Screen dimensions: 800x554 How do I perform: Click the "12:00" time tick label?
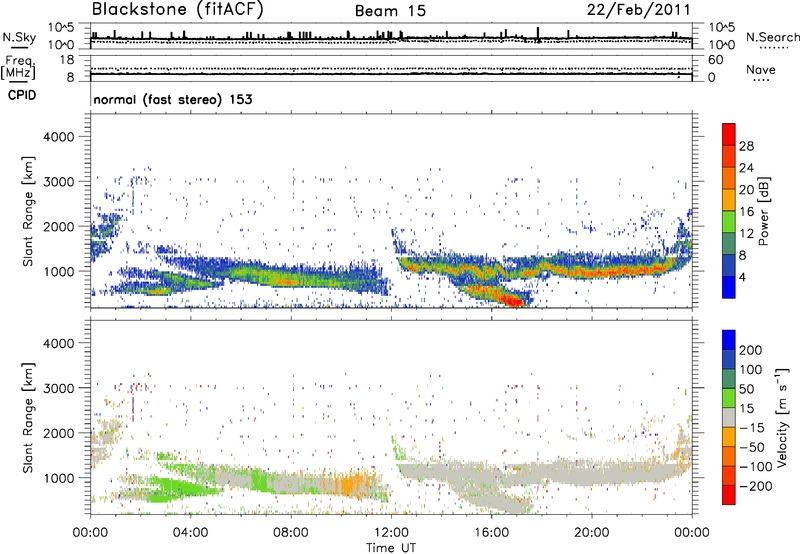point(391,533)
